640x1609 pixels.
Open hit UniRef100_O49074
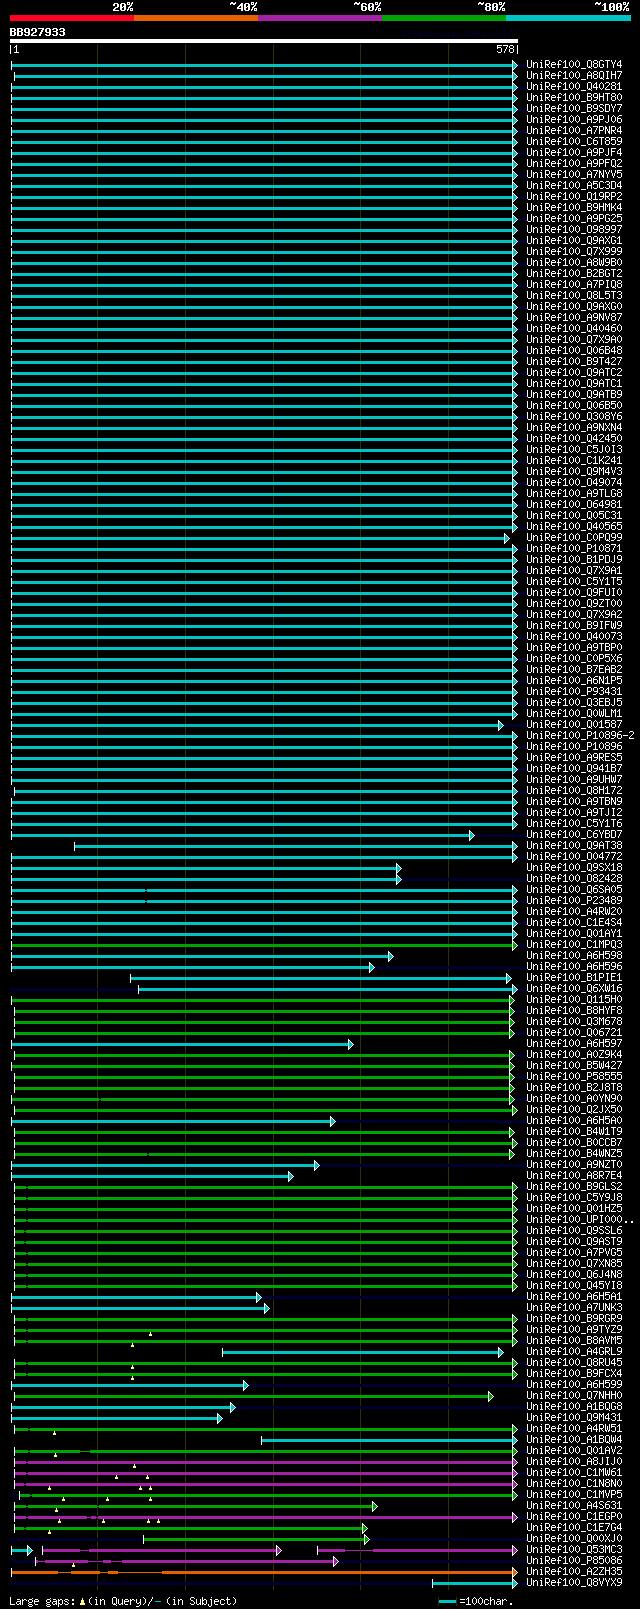pos(574,483)
